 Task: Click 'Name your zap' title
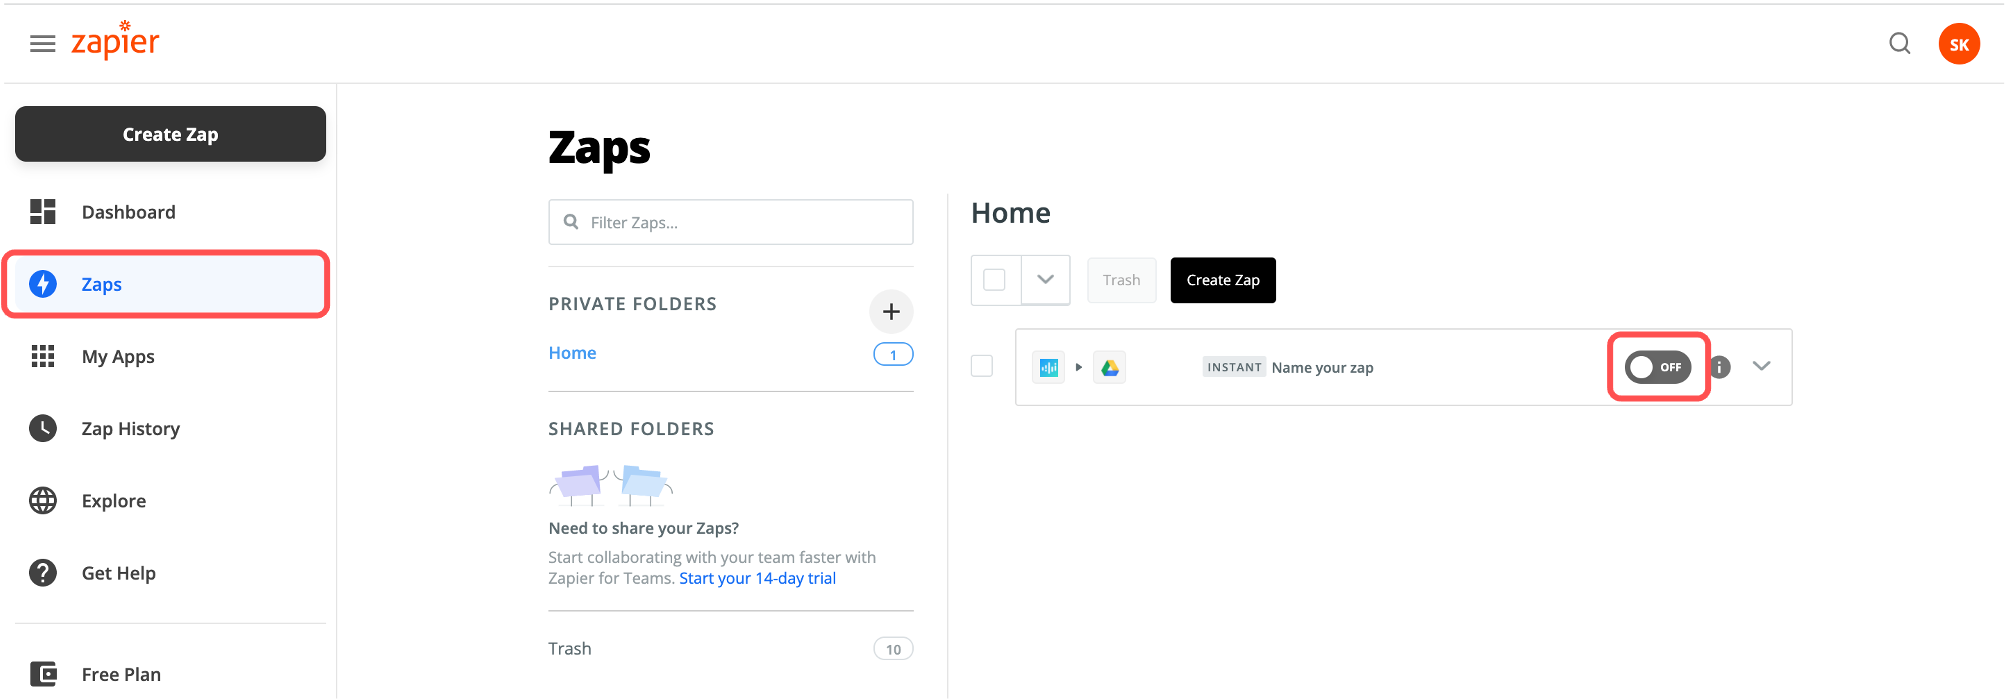click(x=1322, y=367)
